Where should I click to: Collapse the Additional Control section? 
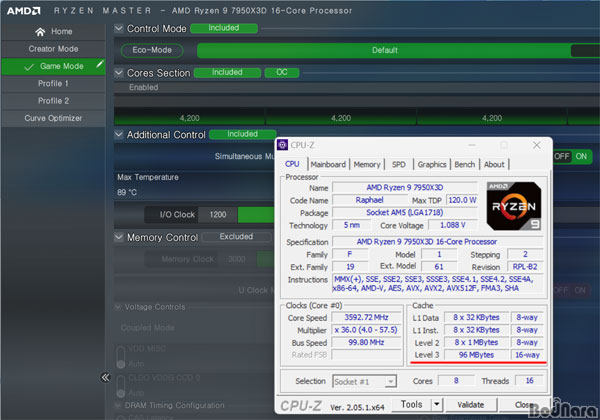(x=119, y=134)
